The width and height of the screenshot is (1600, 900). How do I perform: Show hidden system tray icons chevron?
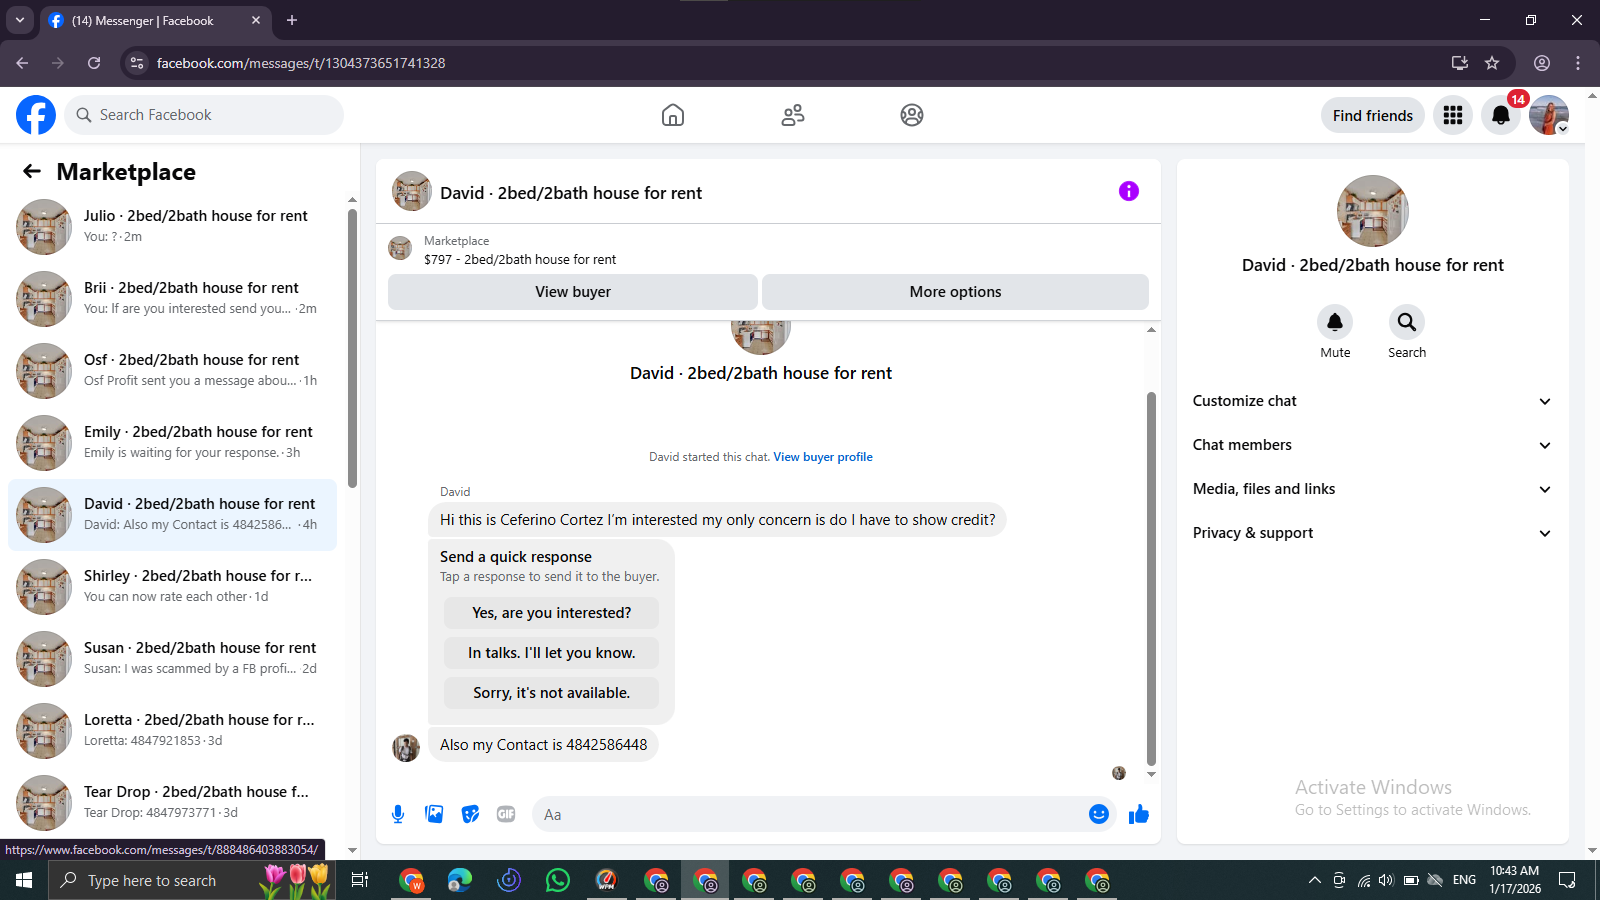click(x=1314, y=880)
